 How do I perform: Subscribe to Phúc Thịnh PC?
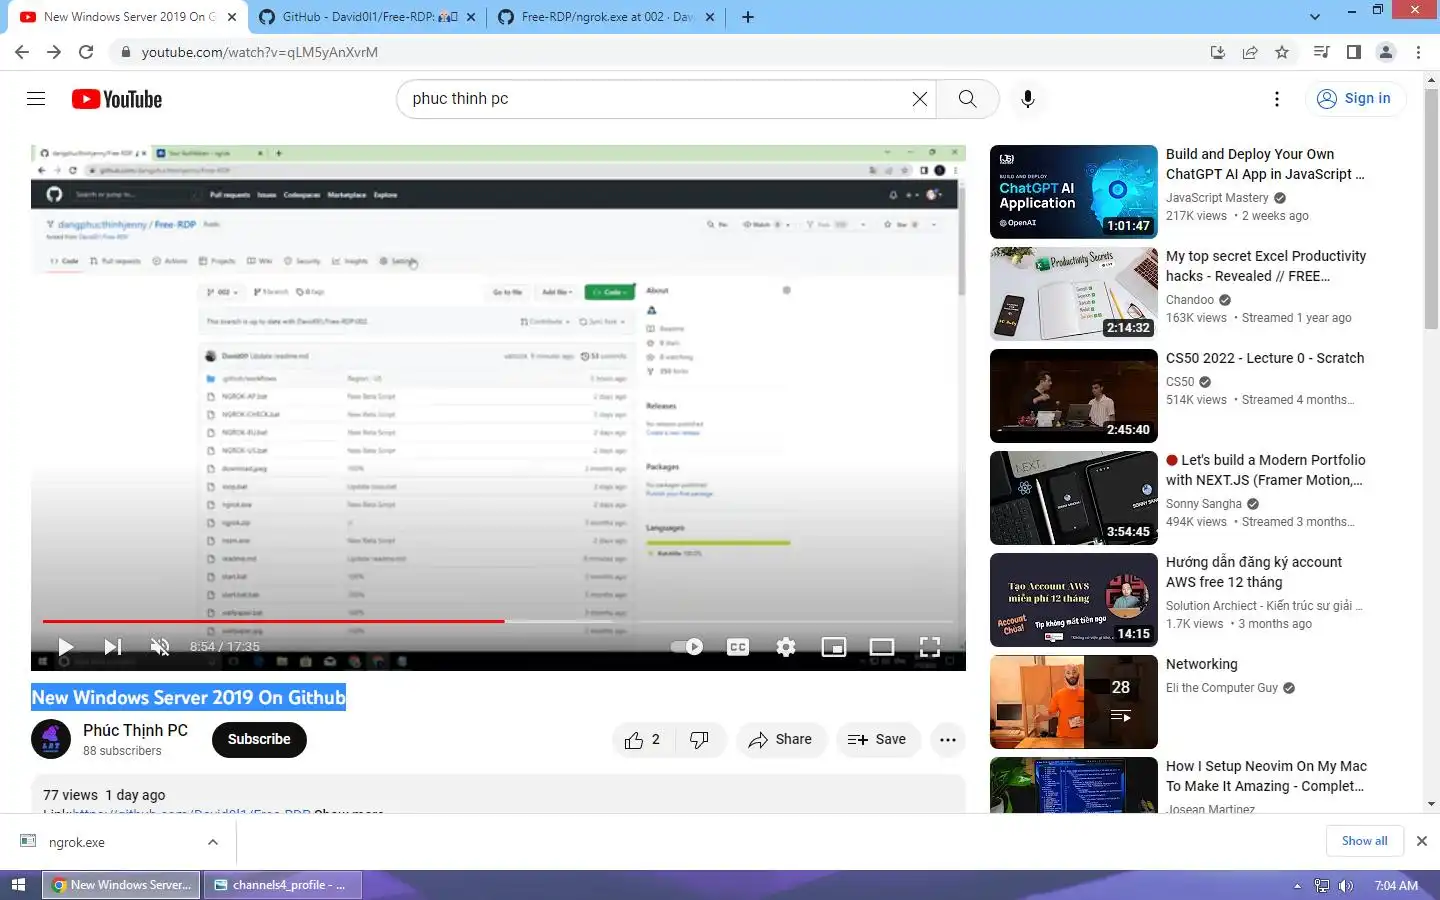click(x=259, y=739)
